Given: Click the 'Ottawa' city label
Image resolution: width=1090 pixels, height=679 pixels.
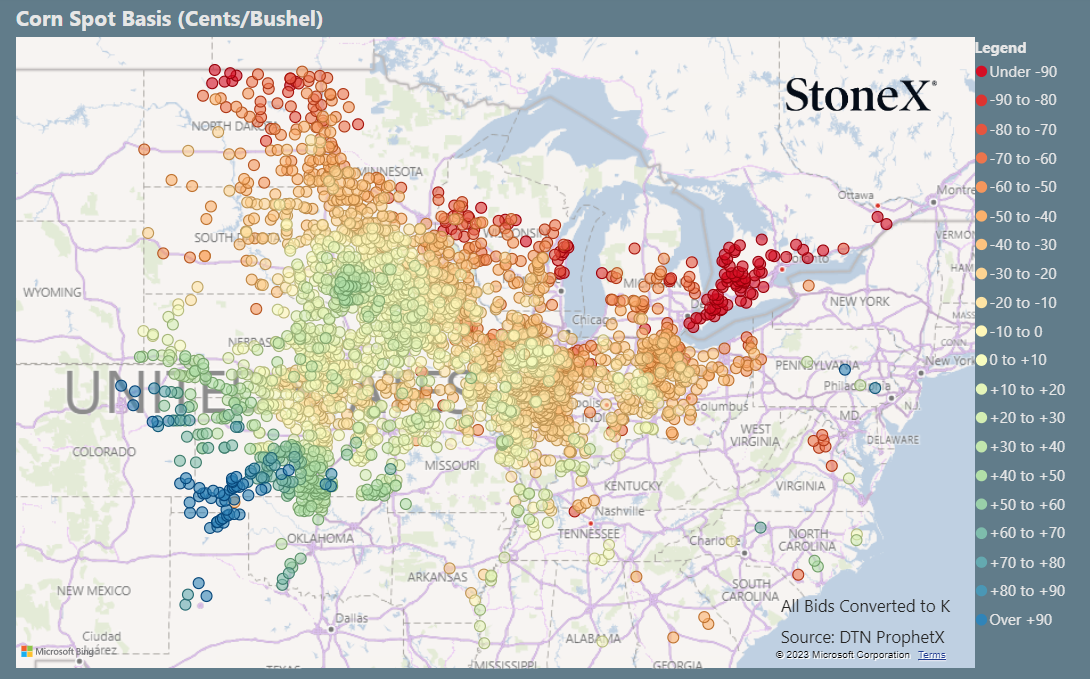Looking at the screenshot, I should [855, 195].
